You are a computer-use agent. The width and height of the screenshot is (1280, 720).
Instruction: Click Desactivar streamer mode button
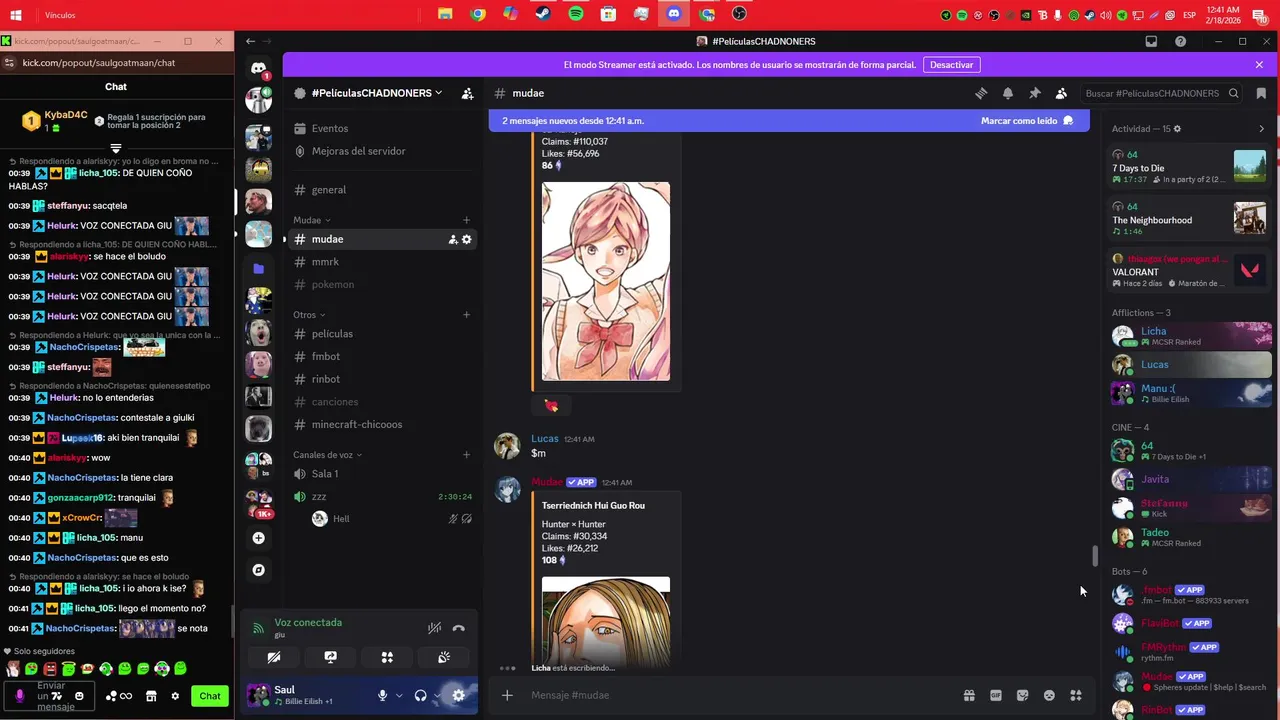pyautogui.click(x=951, y=65)
